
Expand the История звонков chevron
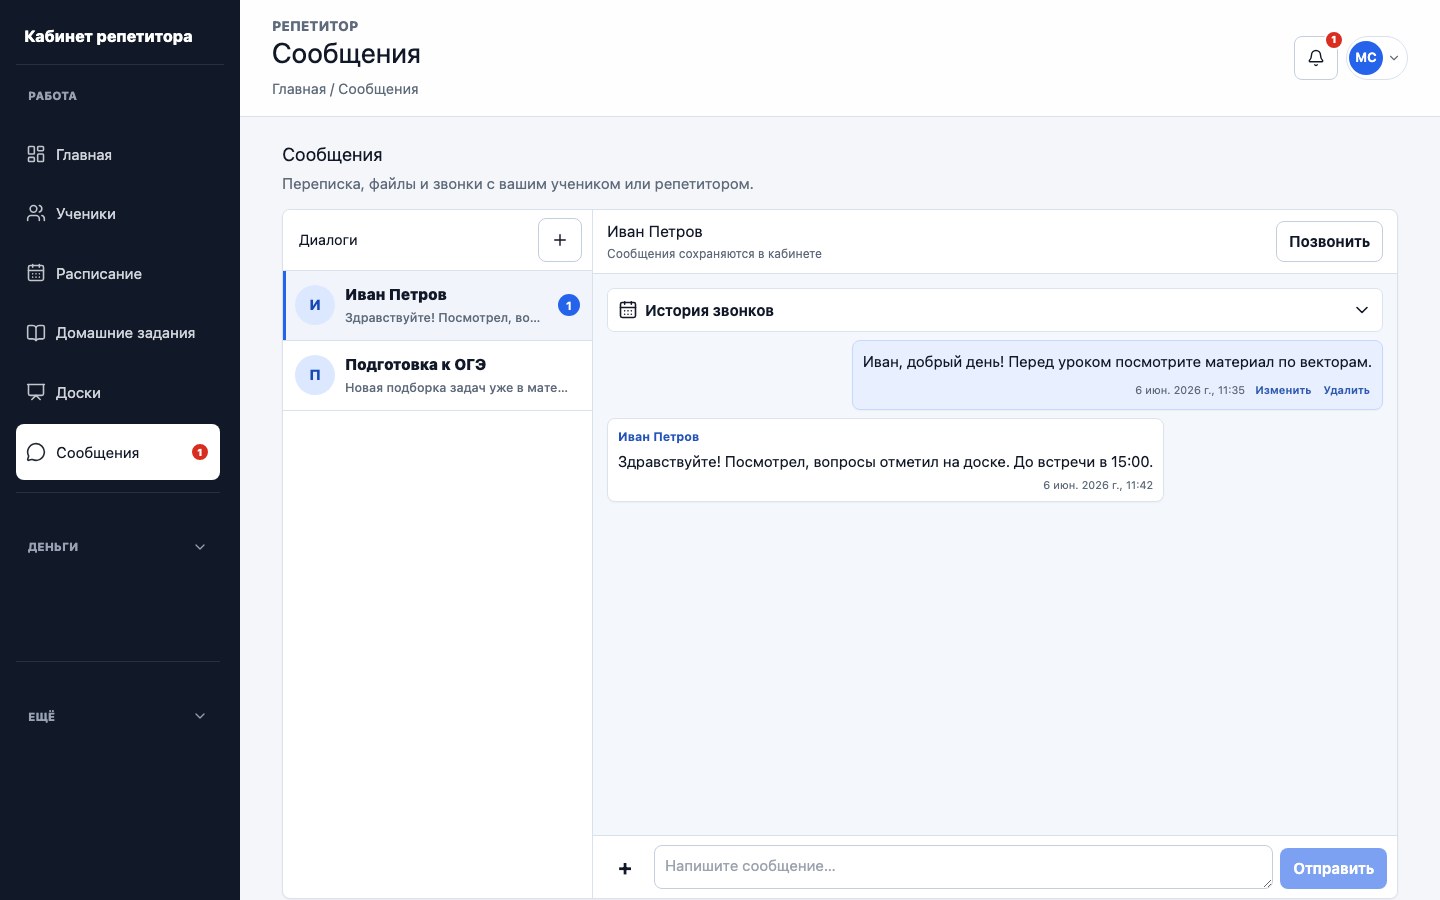tap(1362, 310)
